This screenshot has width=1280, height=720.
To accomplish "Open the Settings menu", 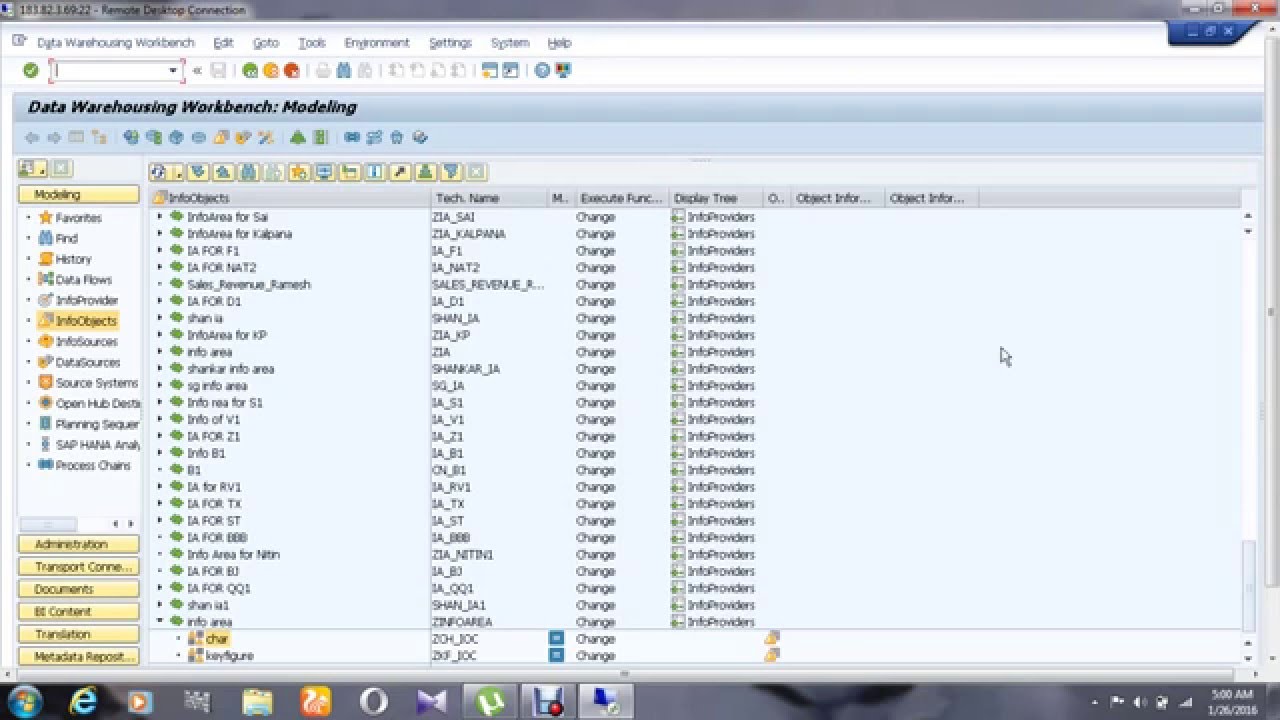I will pos(450,43).
